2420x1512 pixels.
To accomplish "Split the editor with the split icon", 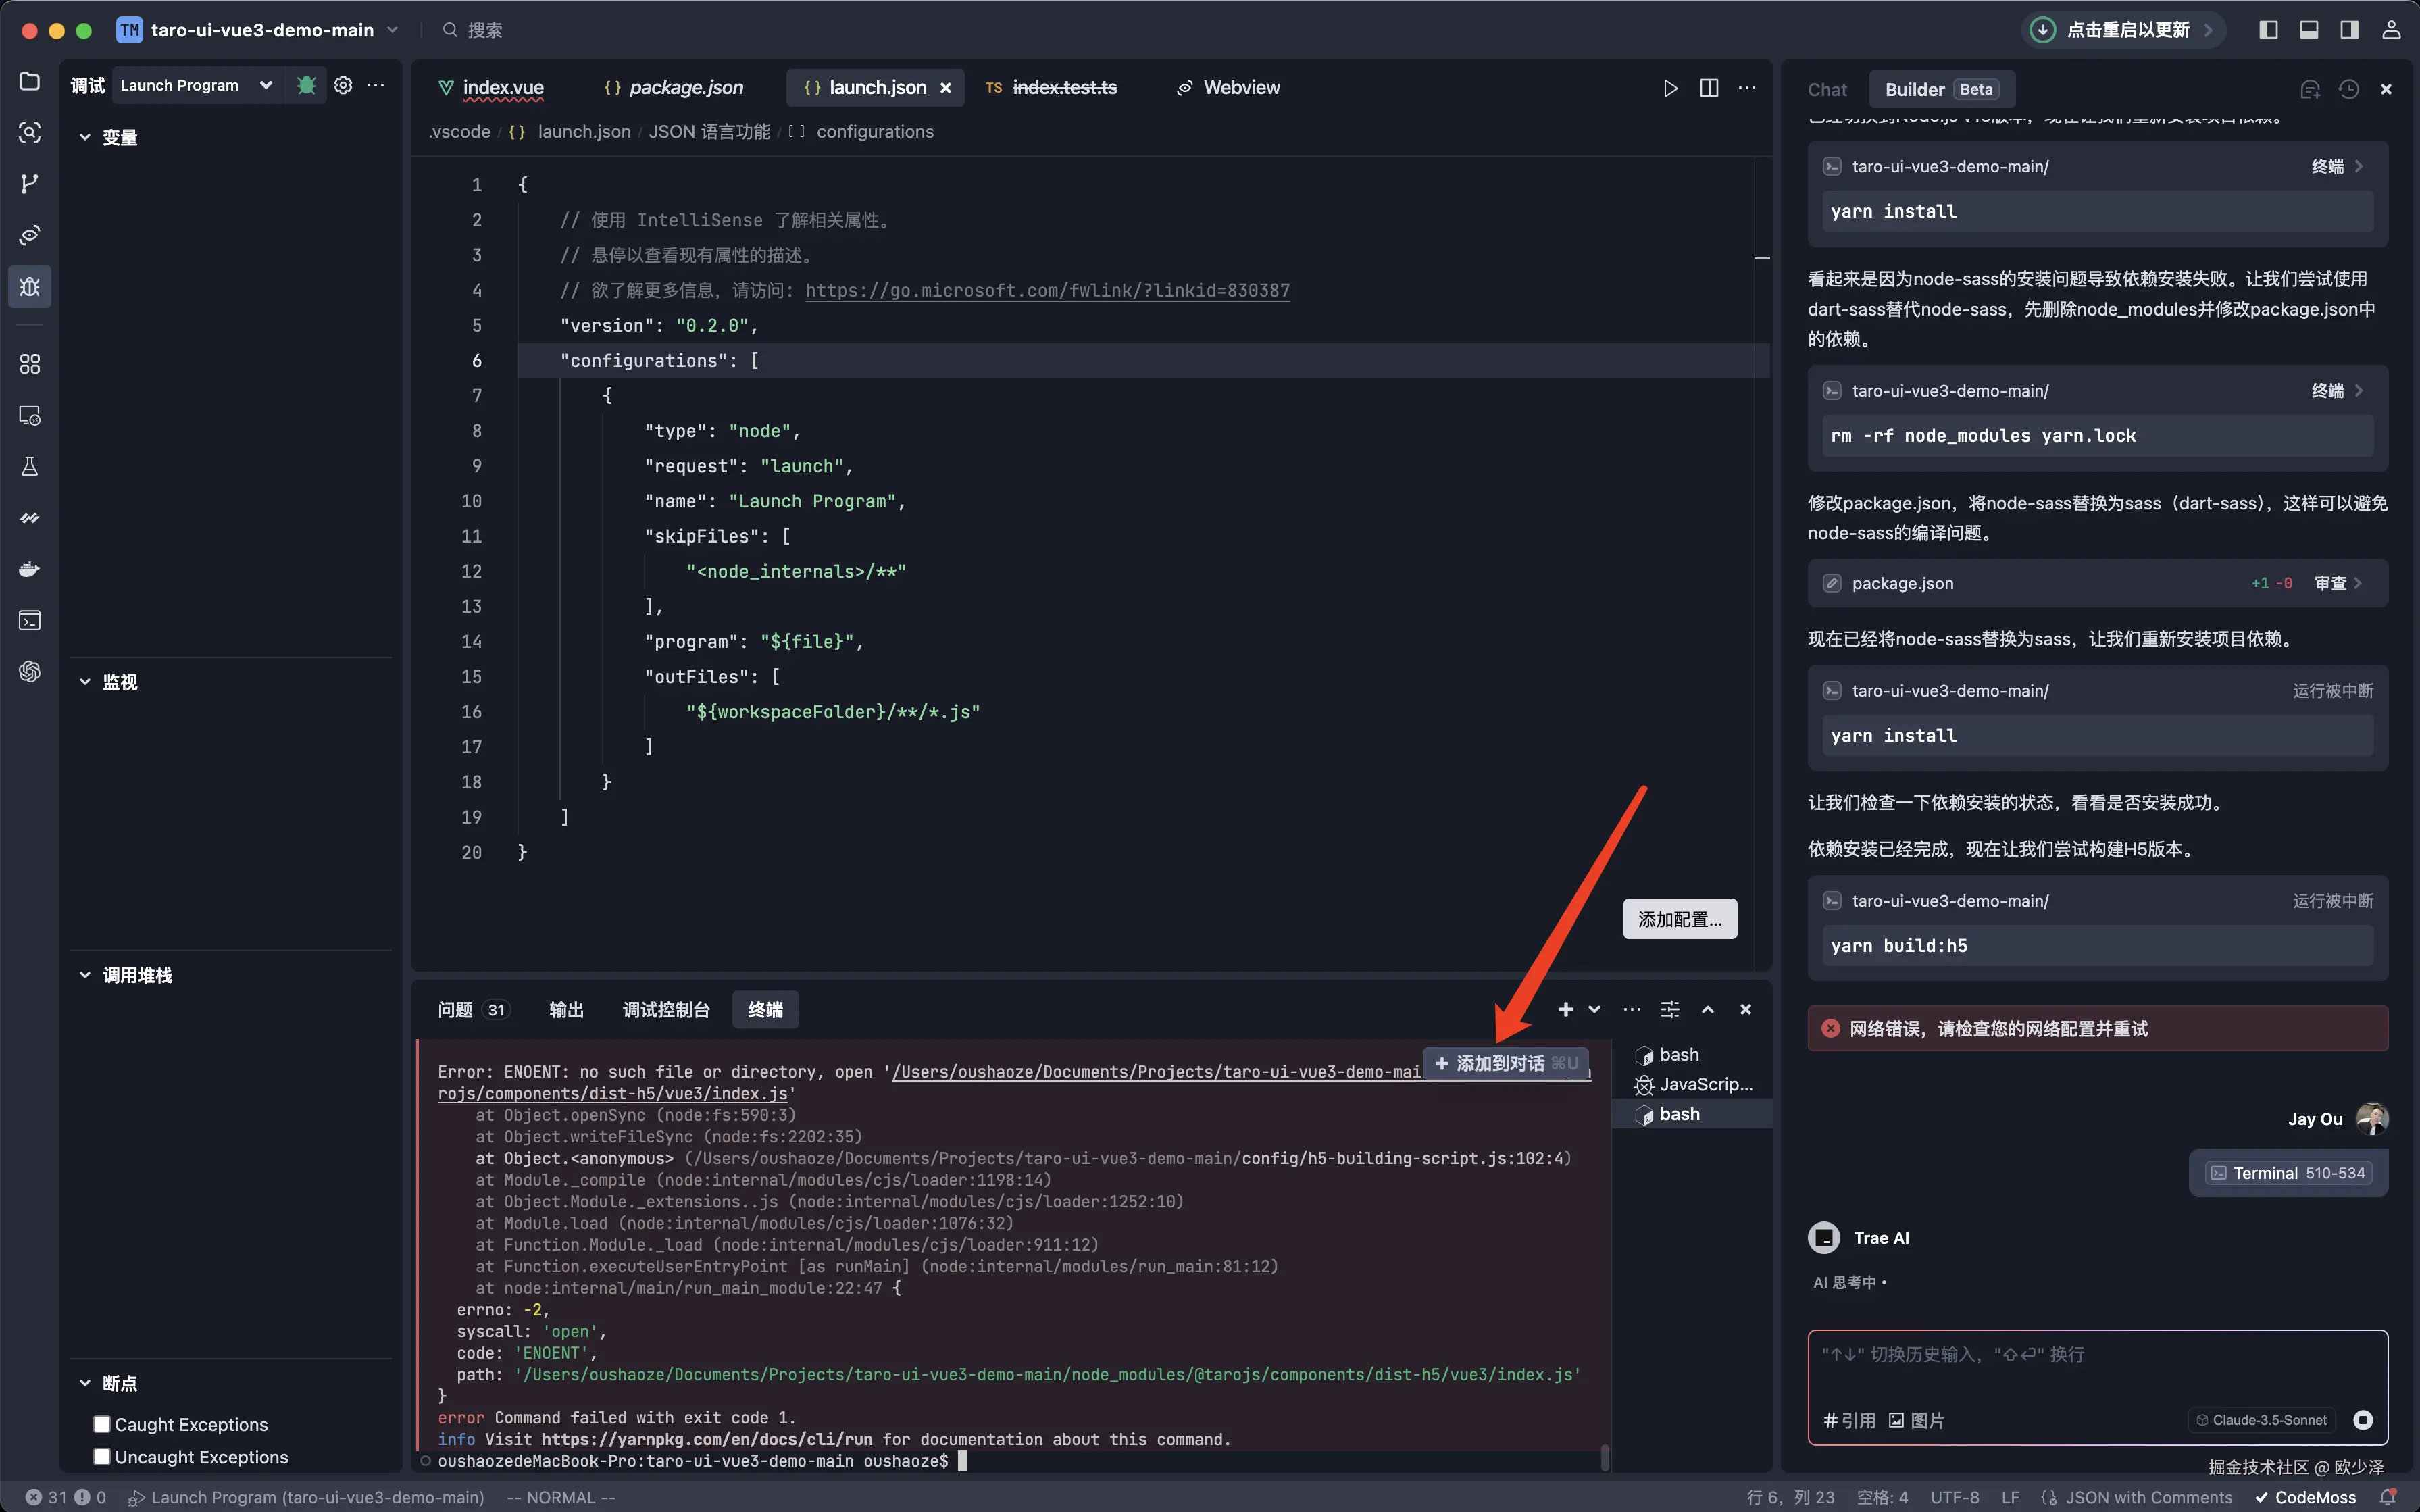I will coord(1709,88).
